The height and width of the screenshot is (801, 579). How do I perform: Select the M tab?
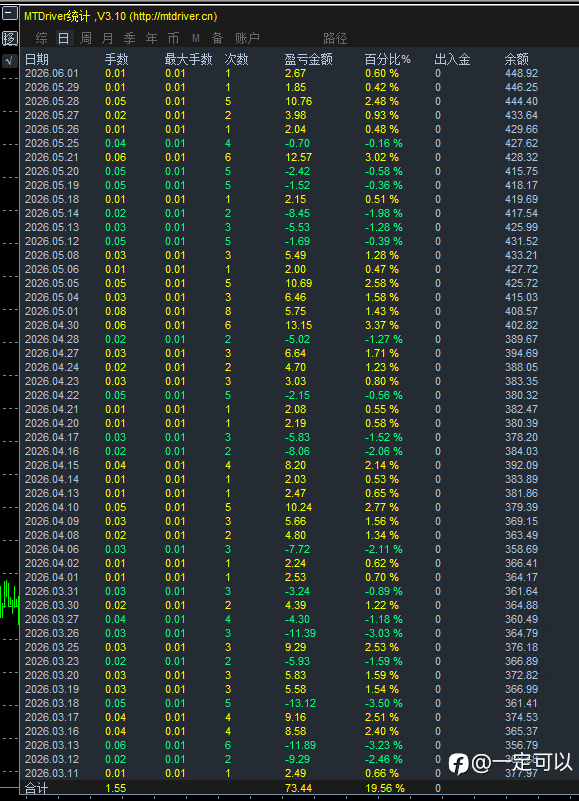coord(195,38)
